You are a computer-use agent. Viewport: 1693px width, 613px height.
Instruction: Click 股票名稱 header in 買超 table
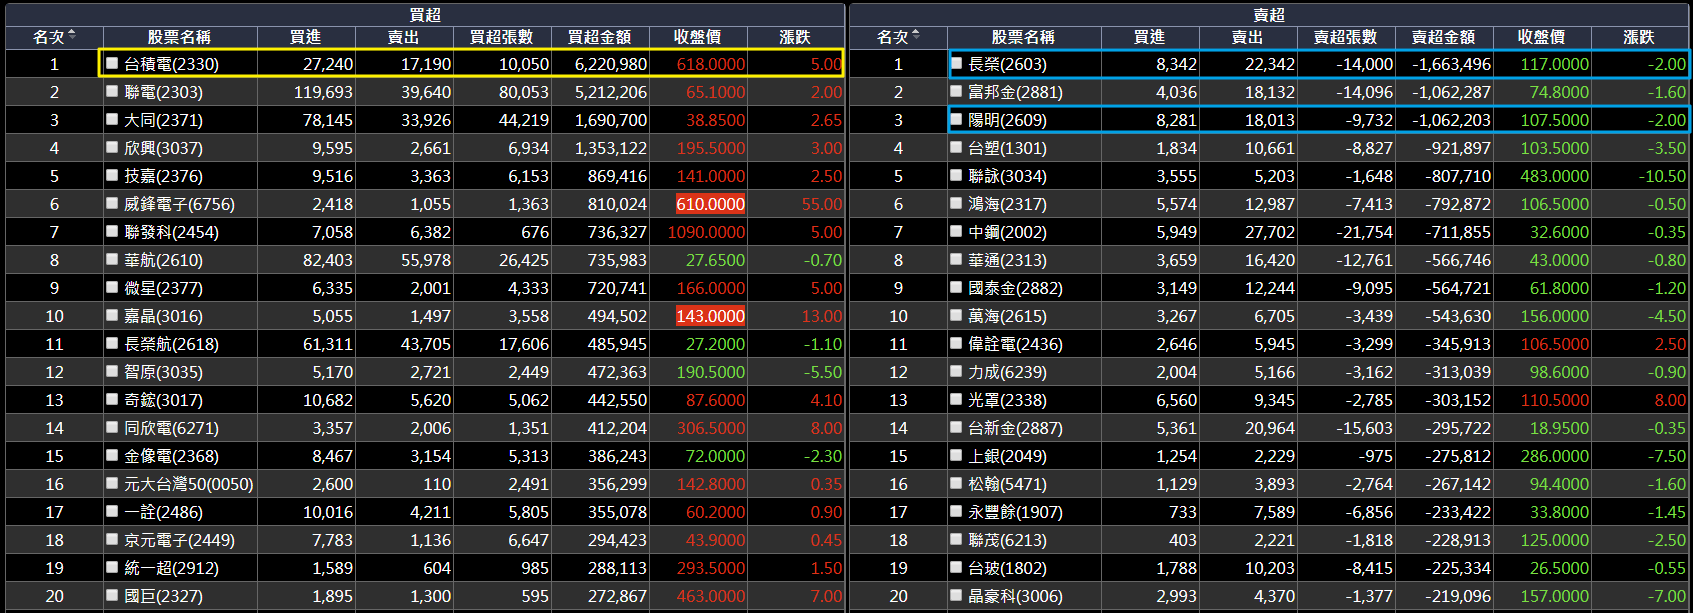179,37
